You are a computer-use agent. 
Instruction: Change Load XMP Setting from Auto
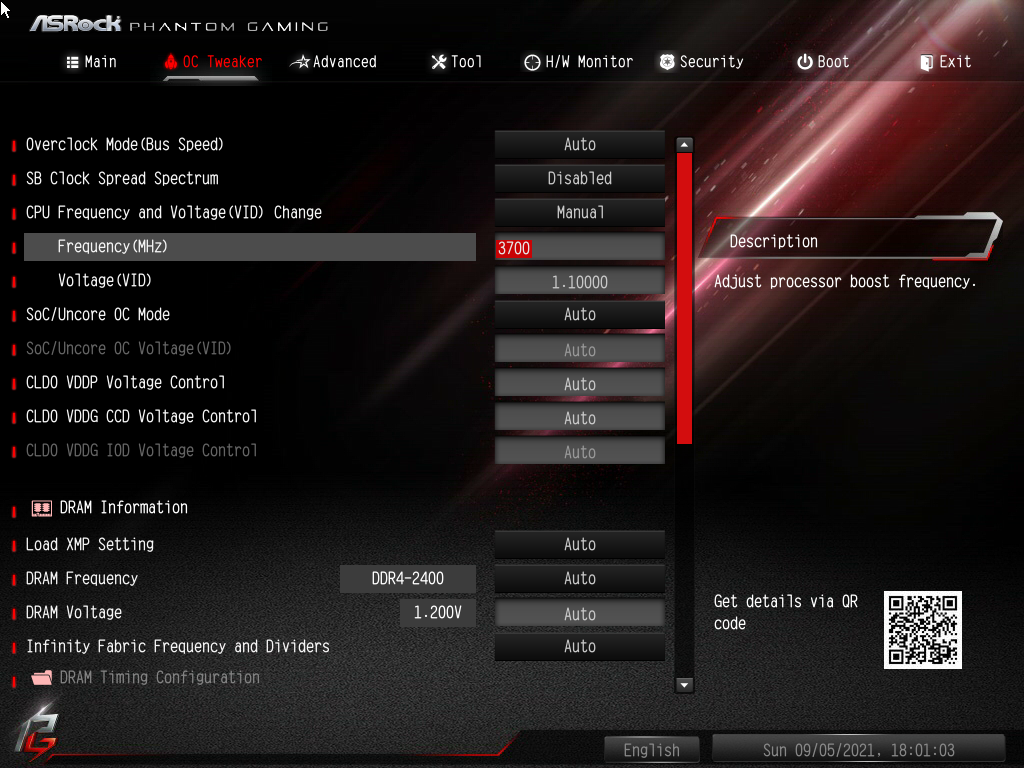pyautogui.click(x=579, y=544)
